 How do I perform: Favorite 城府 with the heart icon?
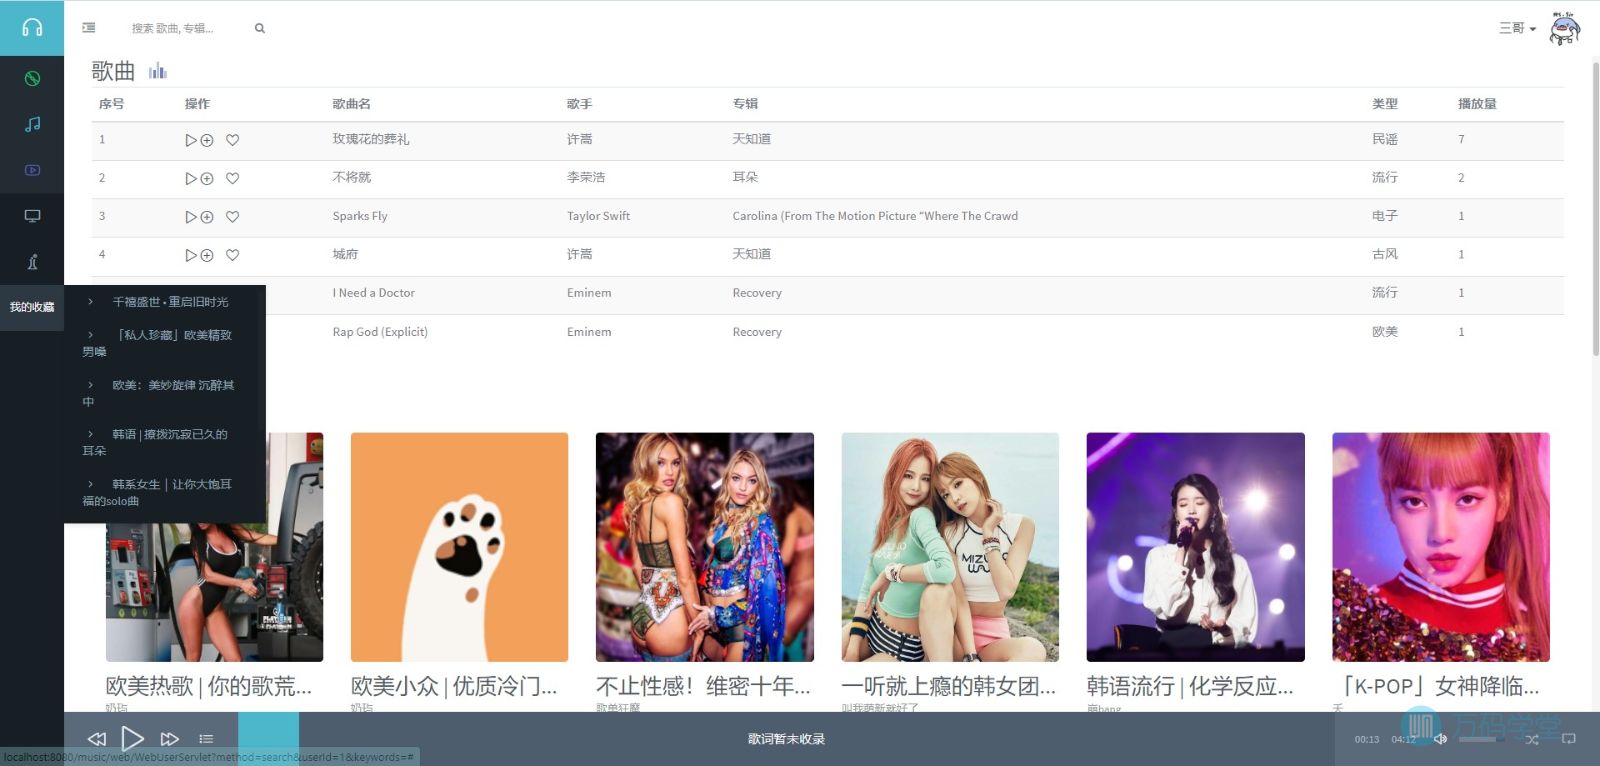[232, 255]
